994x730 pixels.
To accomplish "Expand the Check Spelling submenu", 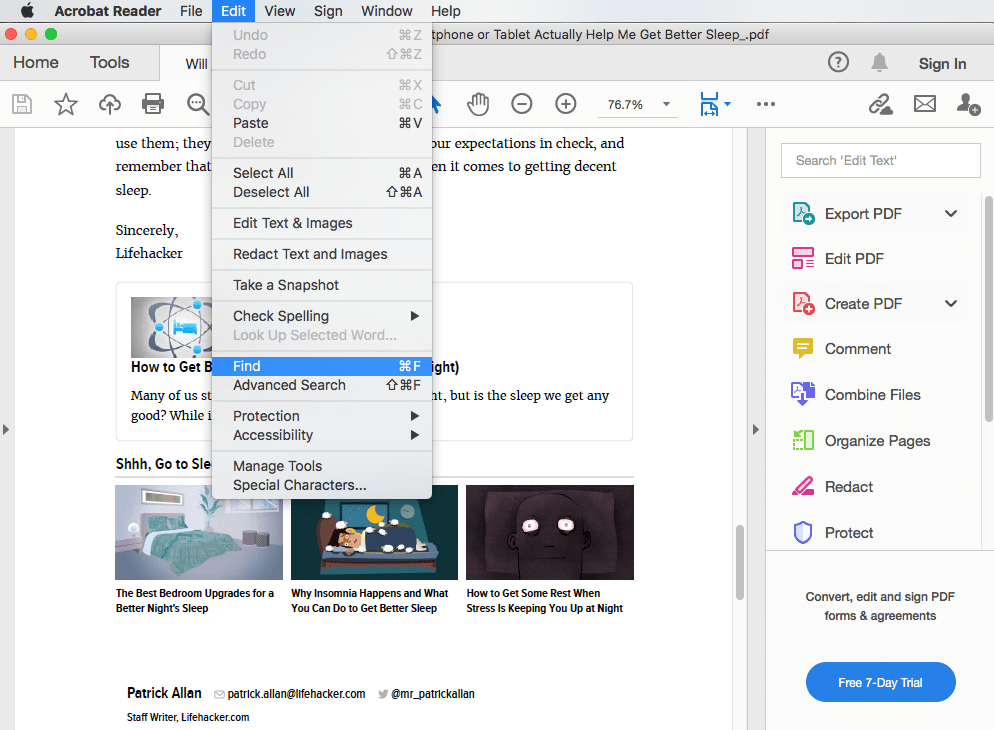I will point(415,316).
